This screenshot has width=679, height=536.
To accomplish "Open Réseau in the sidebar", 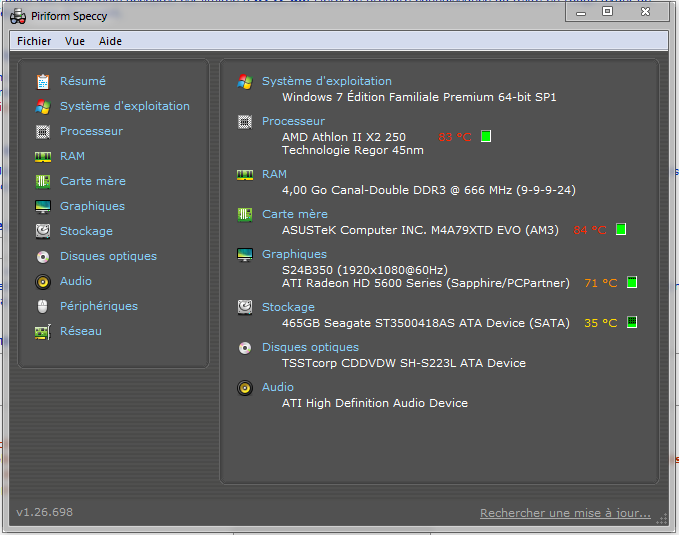I will pos(81,332).
